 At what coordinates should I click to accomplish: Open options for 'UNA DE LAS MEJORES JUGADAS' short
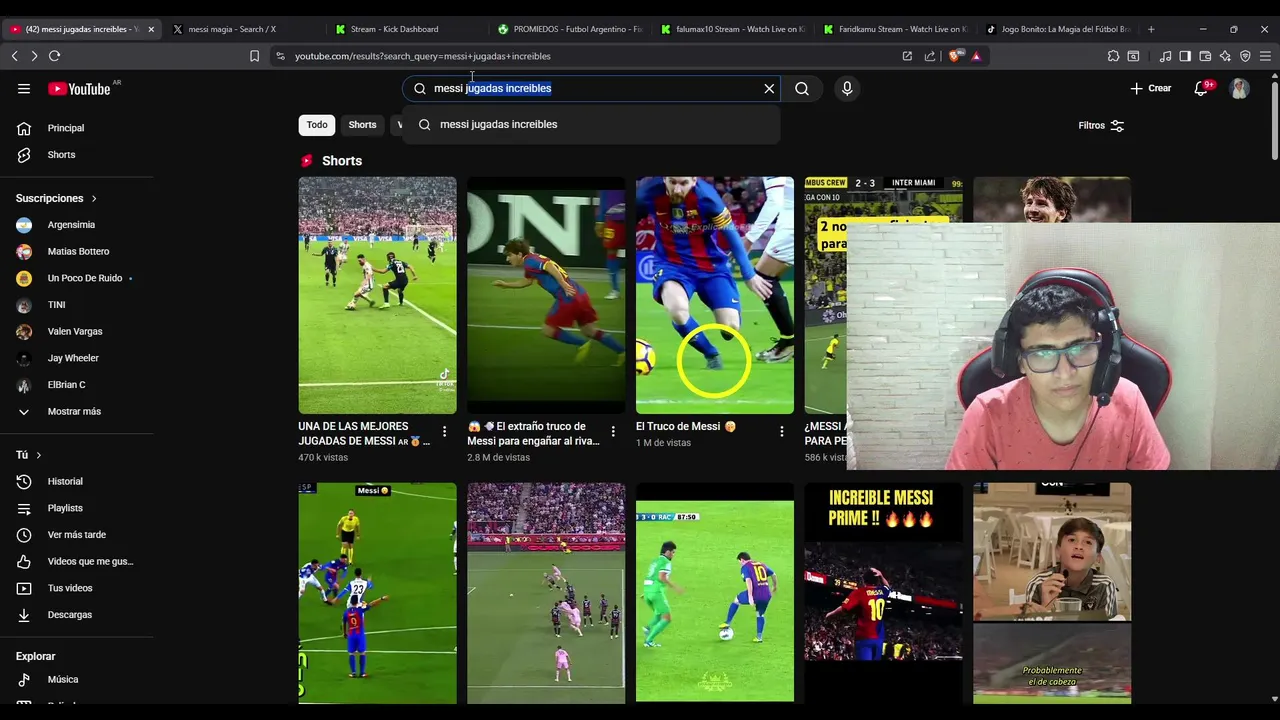pyautogui.click(x=444, y=432)
